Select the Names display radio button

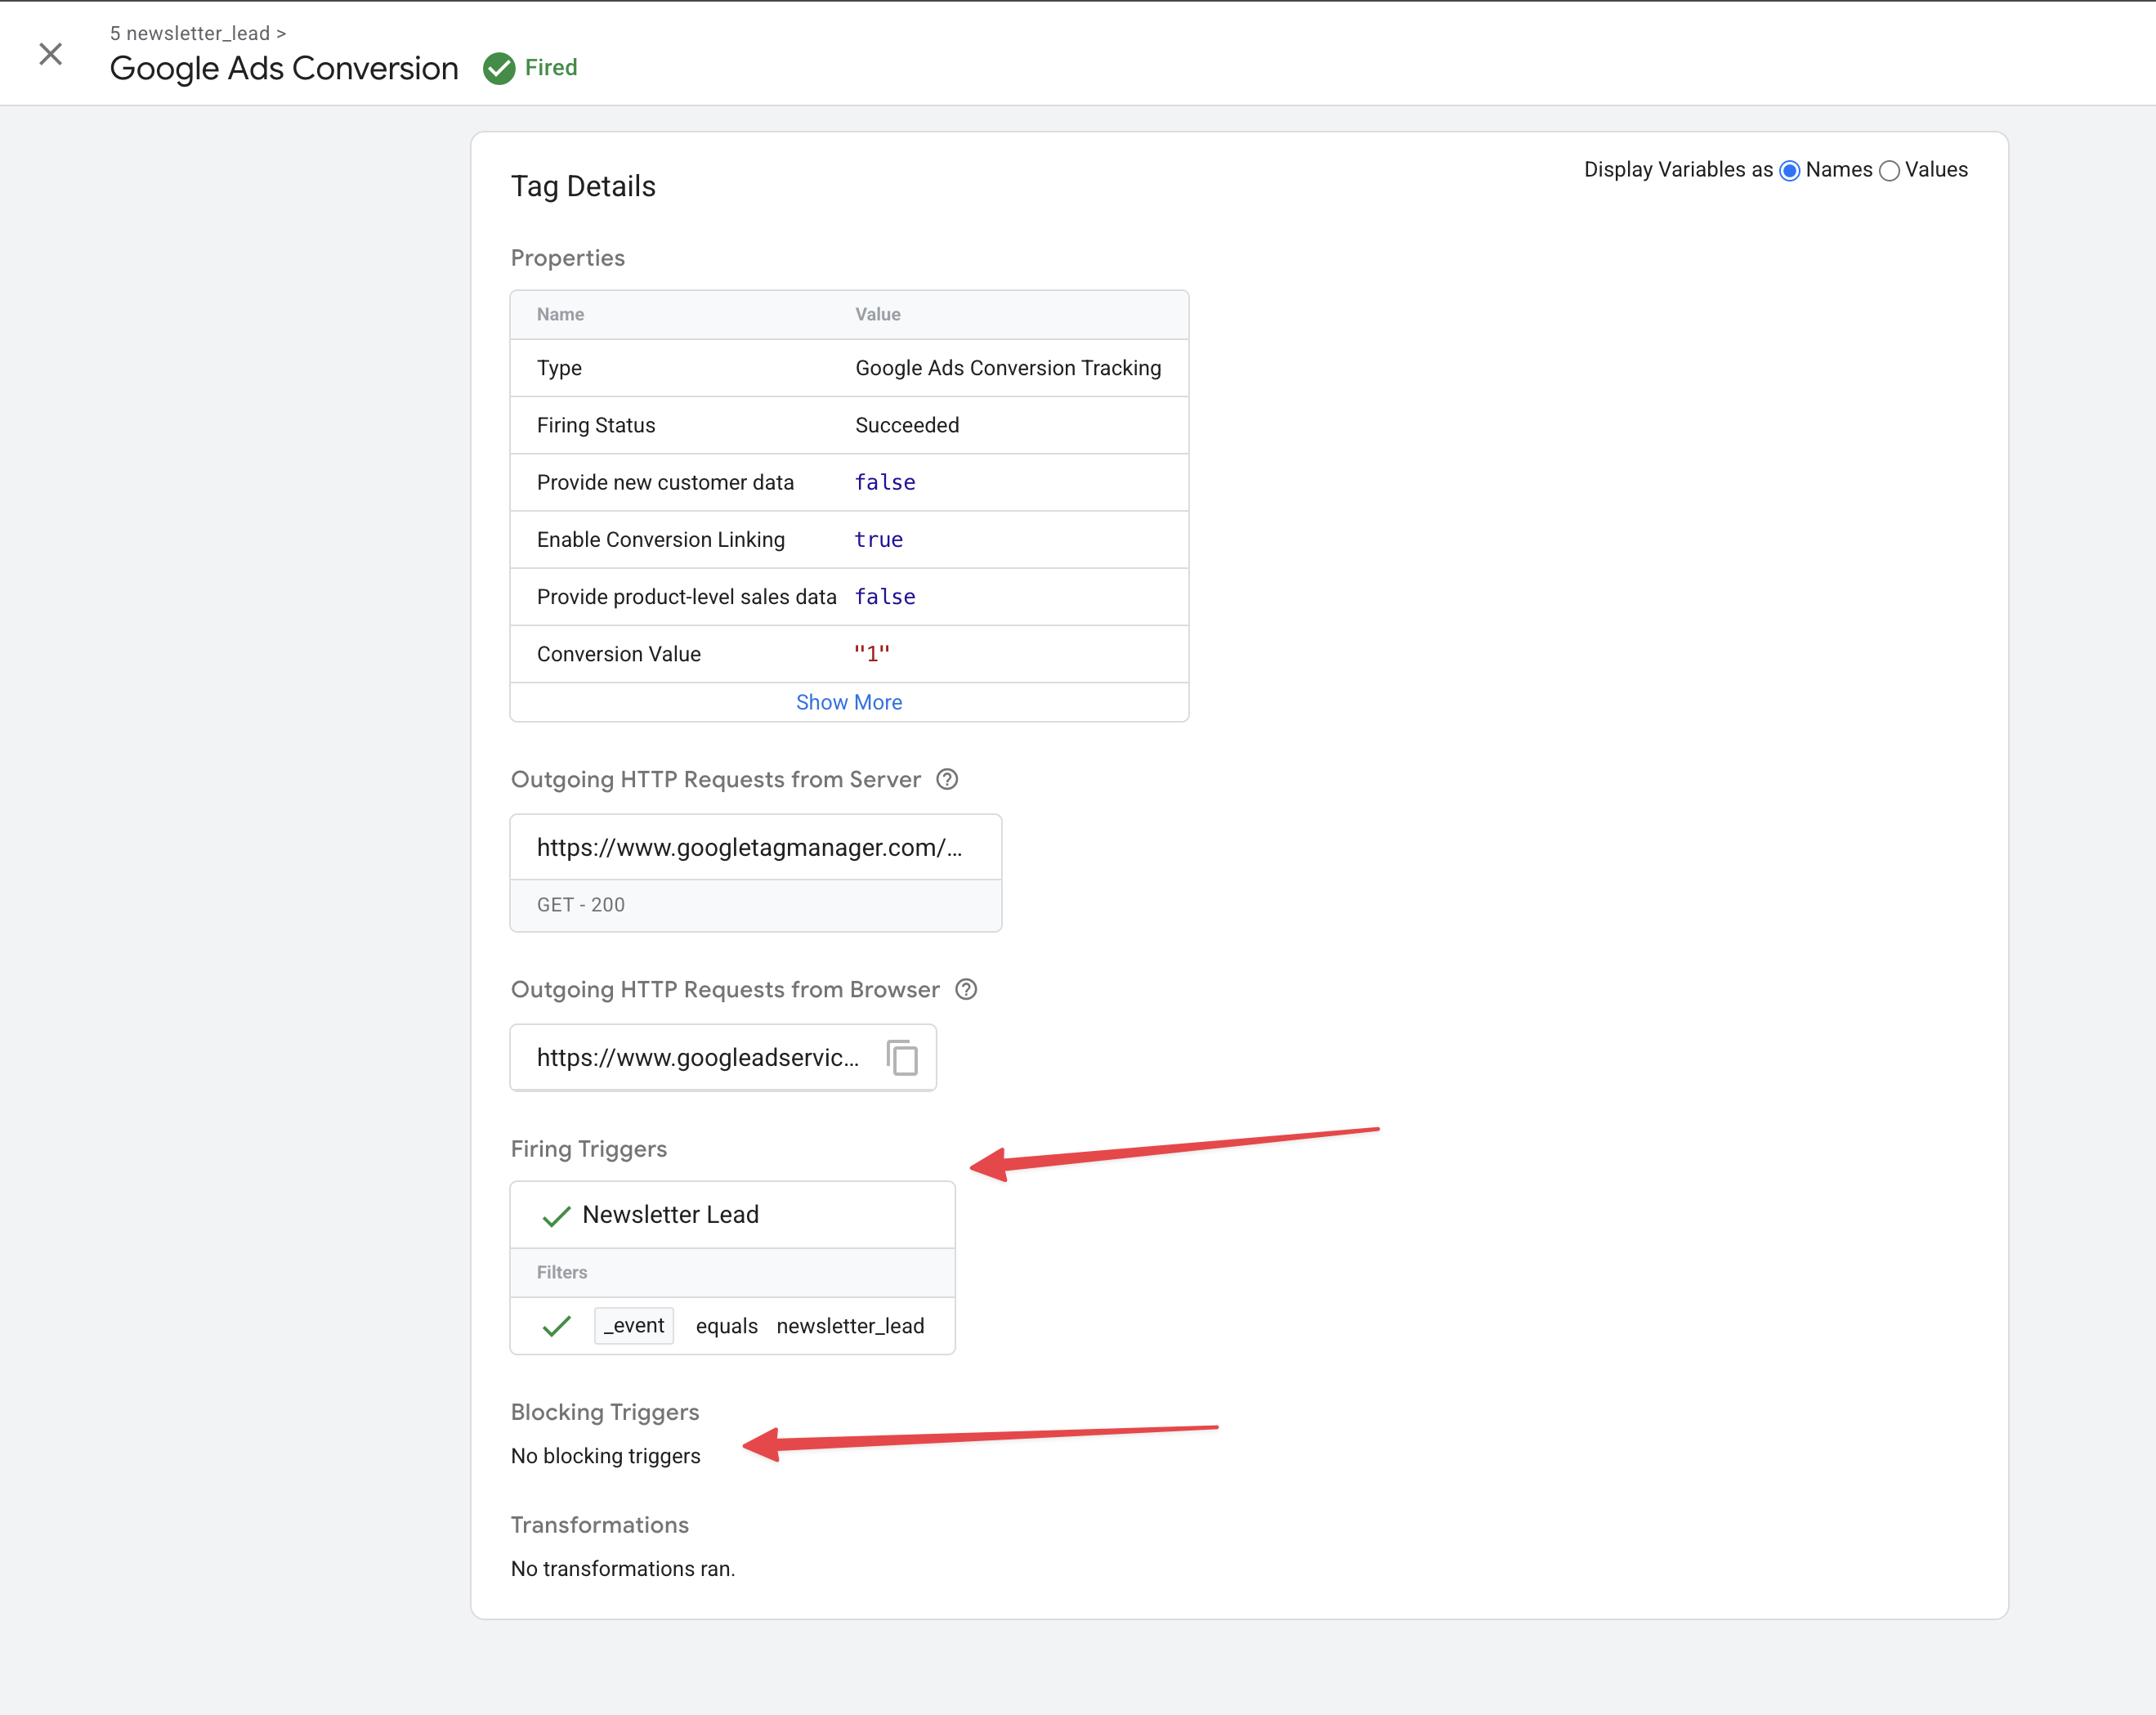[1790, 171]
